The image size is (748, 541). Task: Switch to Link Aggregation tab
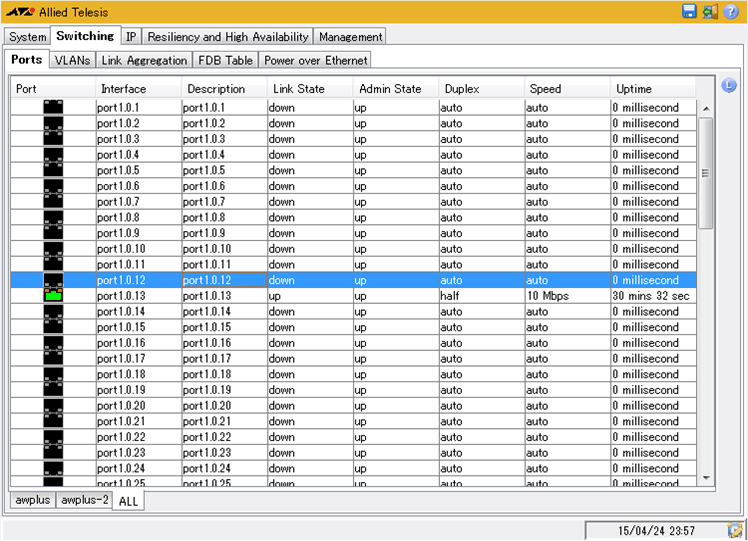(144, 60)
